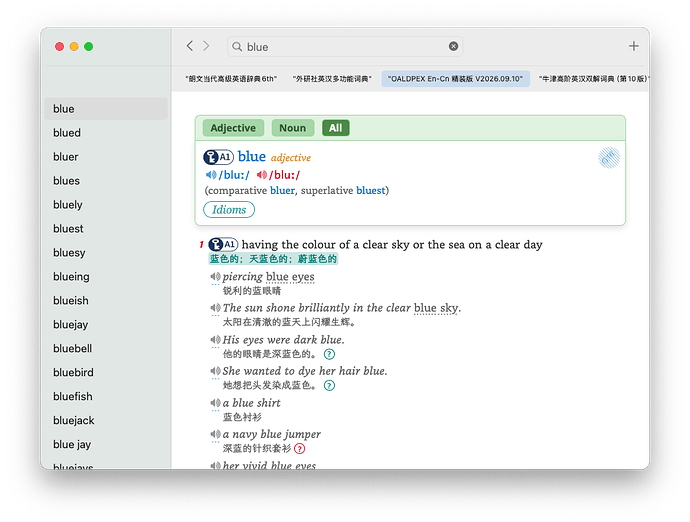Select blueing in the word list
This screenshot has width=690, height=522.
[106, 276]
